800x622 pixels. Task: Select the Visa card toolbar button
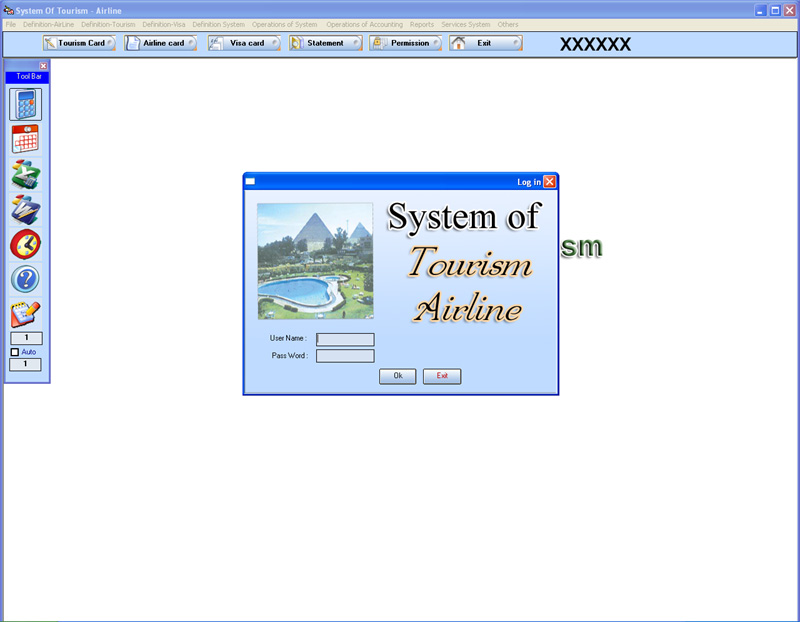[x=244, y=43]
